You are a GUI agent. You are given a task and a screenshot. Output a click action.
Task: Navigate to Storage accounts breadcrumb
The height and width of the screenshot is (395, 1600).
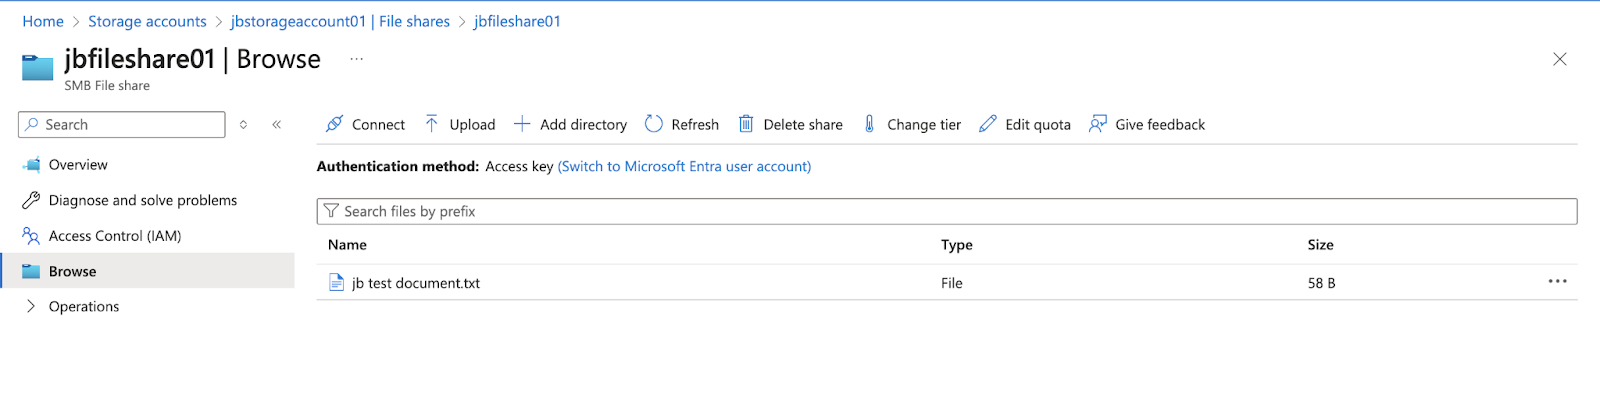coord(147,21)
